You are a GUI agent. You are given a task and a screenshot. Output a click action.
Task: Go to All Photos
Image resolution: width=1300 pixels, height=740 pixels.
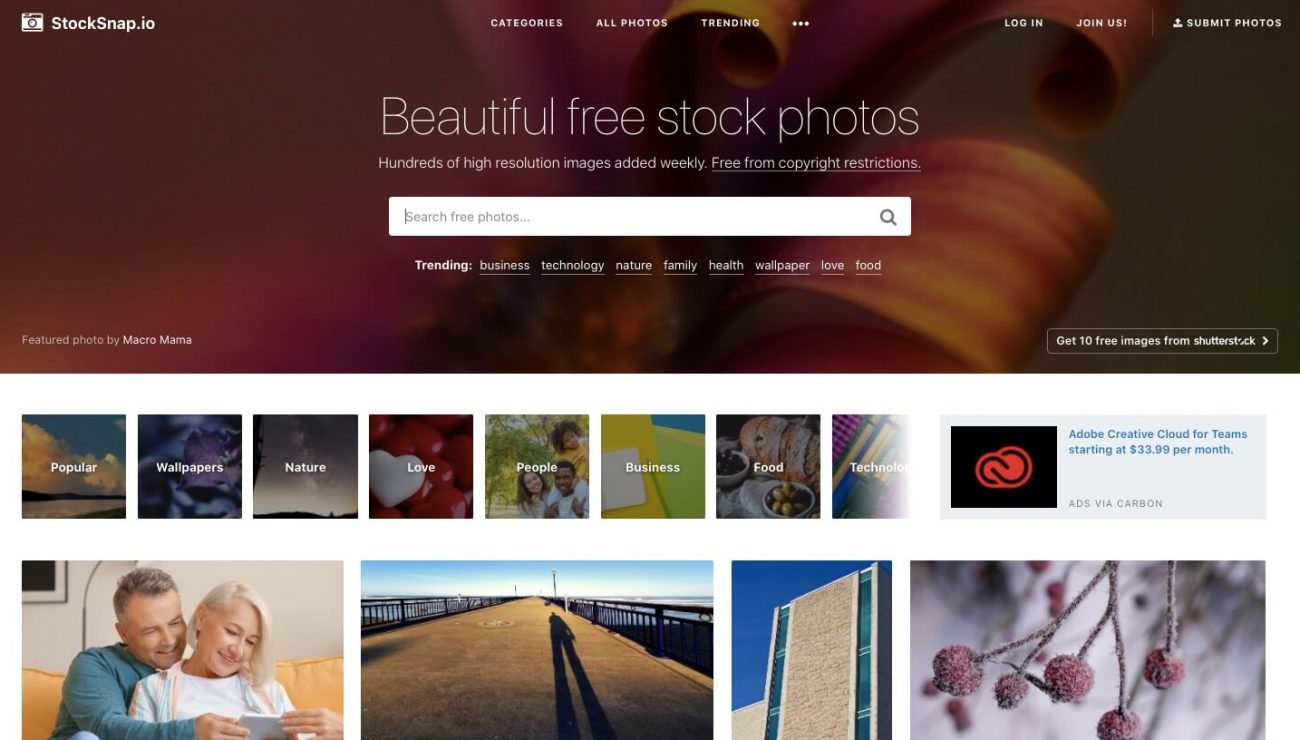(631, 23)
